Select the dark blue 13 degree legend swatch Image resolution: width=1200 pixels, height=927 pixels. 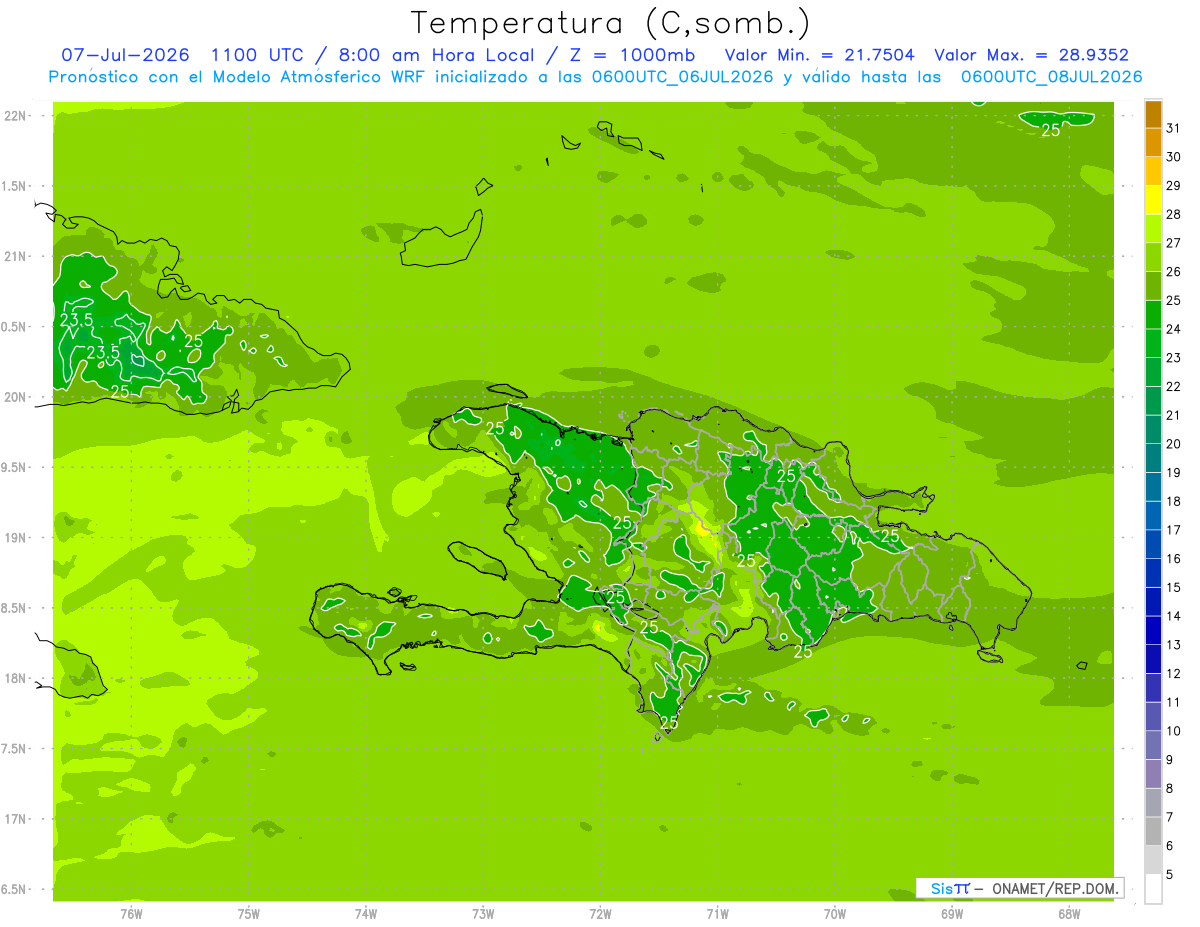coord(1153,630)
